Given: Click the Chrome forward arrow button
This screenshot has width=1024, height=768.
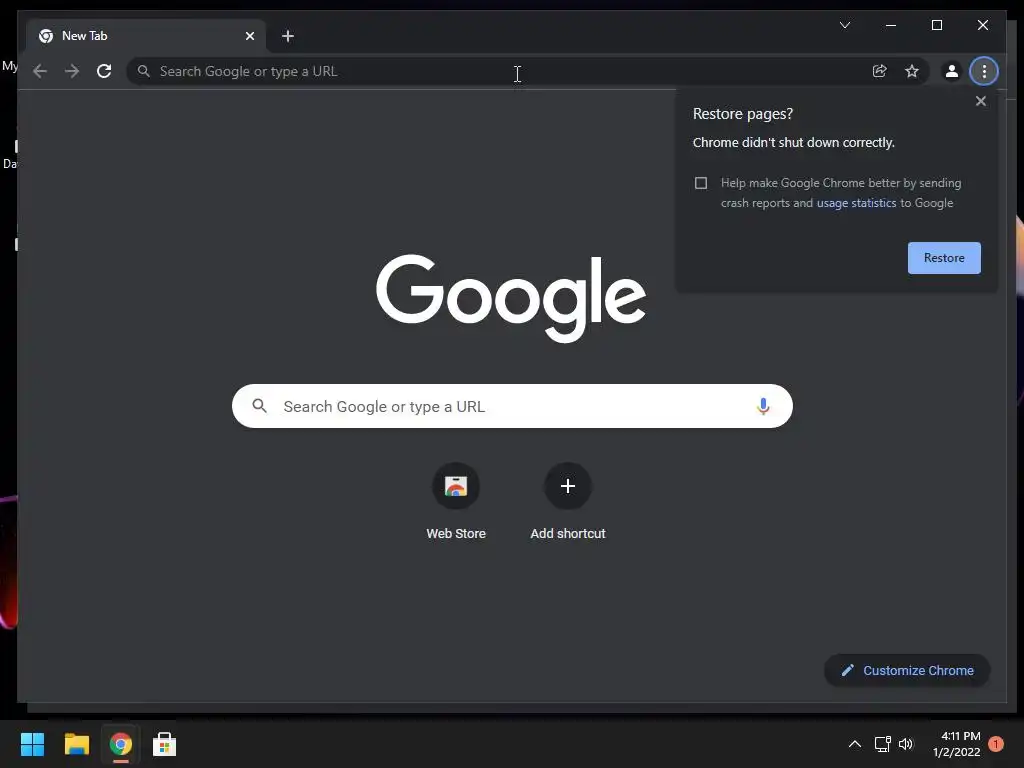Looking at the screenshot, I should coord(72,71).
